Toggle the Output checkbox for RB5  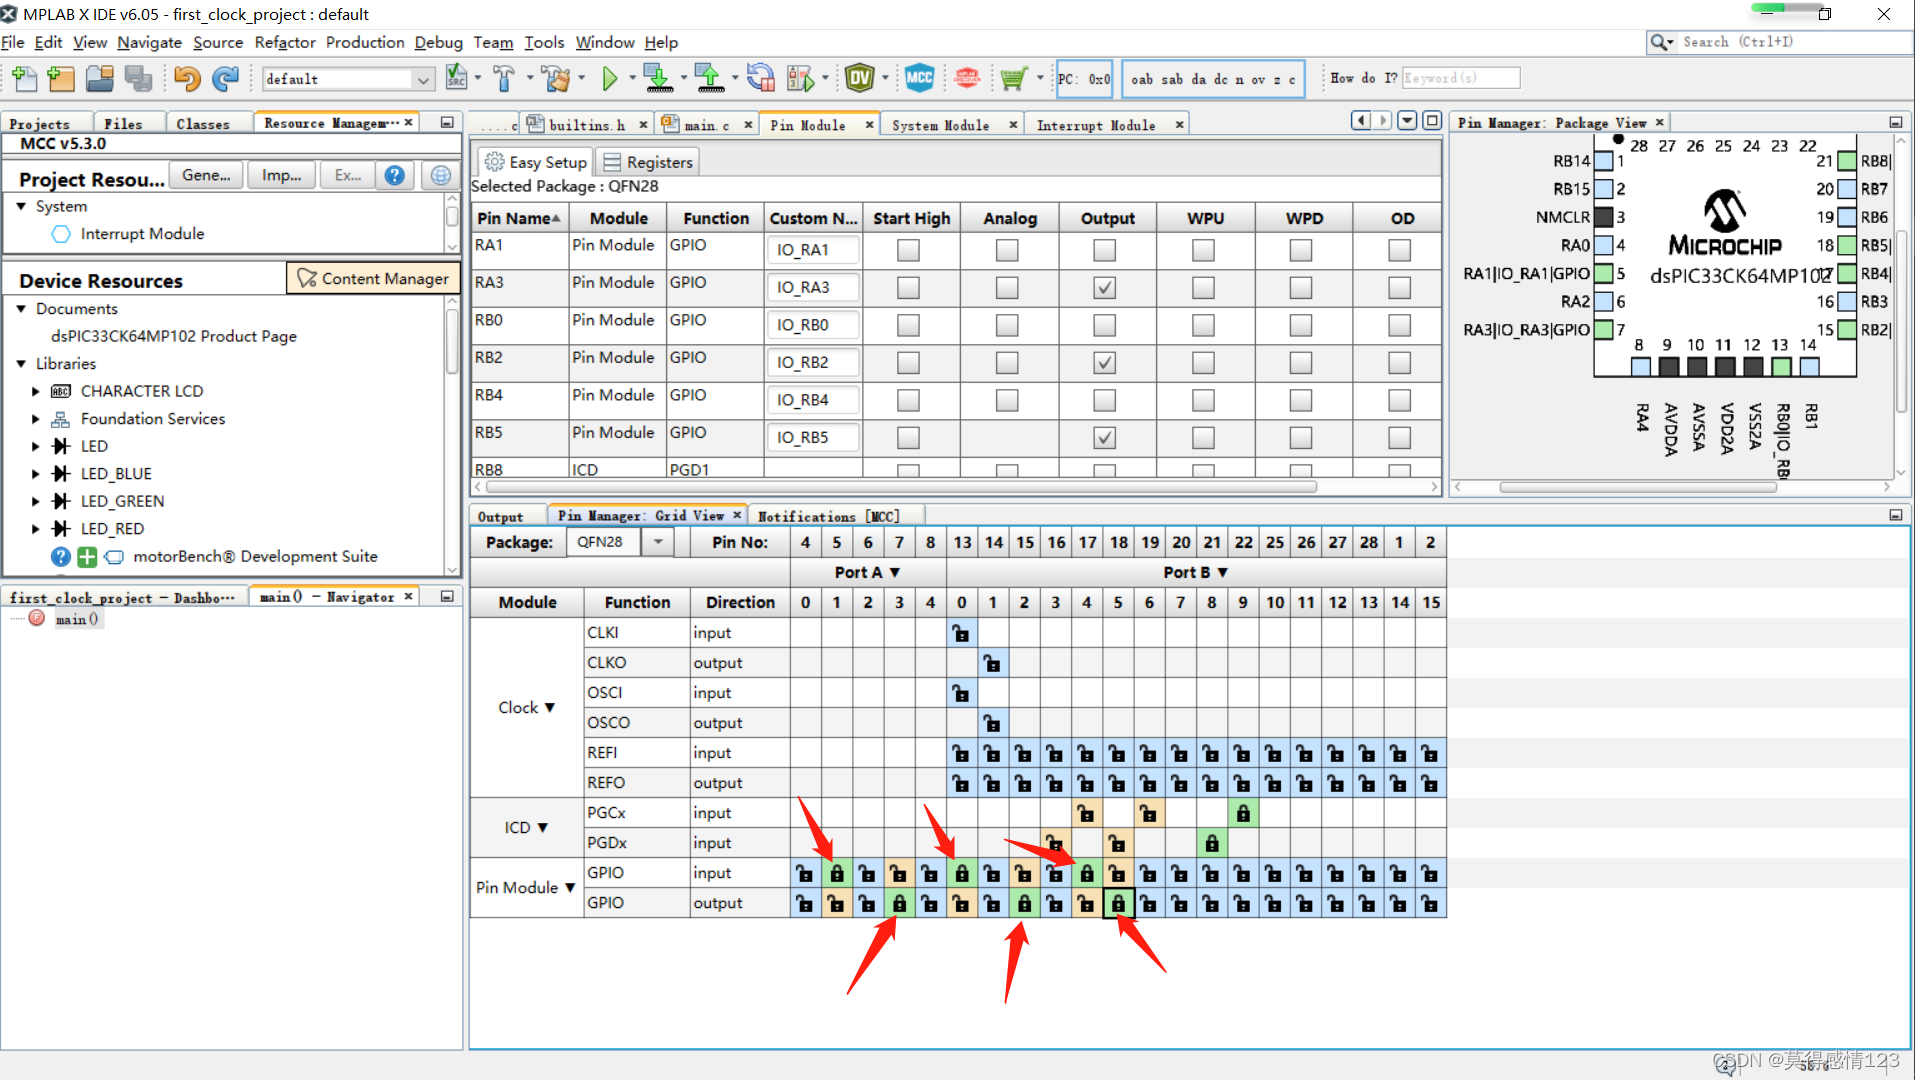click(1104, 438)
